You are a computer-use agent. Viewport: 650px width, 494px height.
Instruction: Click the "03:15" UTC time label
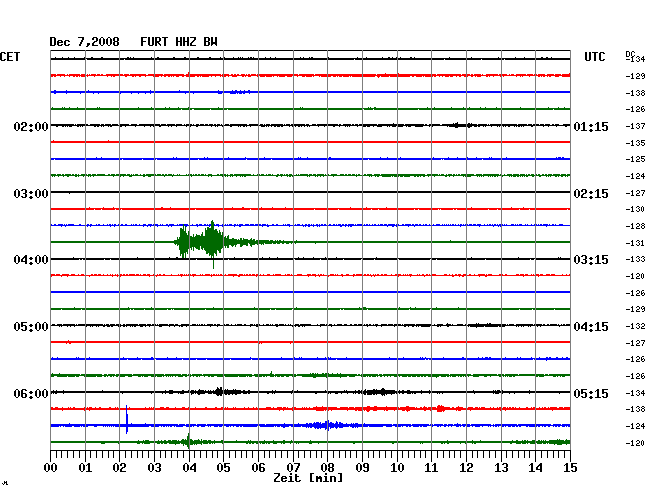[591, 260]
